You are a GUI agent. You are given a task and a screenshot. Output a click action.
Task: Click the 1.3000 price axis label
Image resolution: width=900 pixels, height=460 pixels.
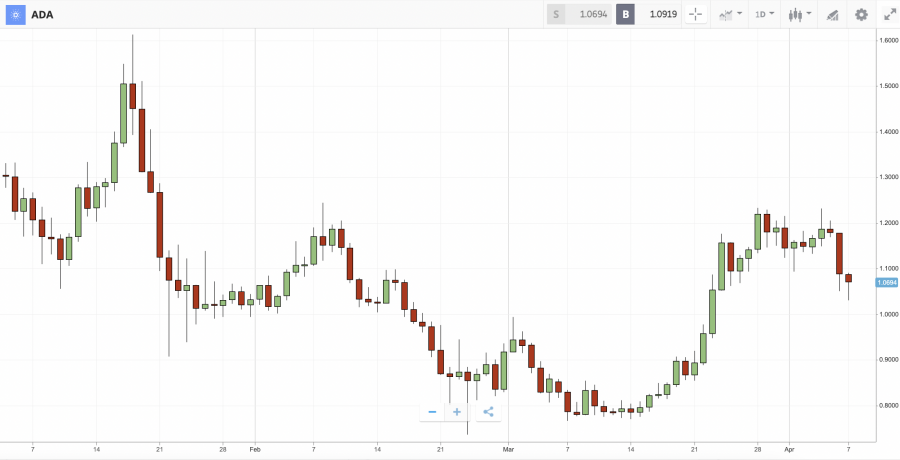tap(889, 177)
